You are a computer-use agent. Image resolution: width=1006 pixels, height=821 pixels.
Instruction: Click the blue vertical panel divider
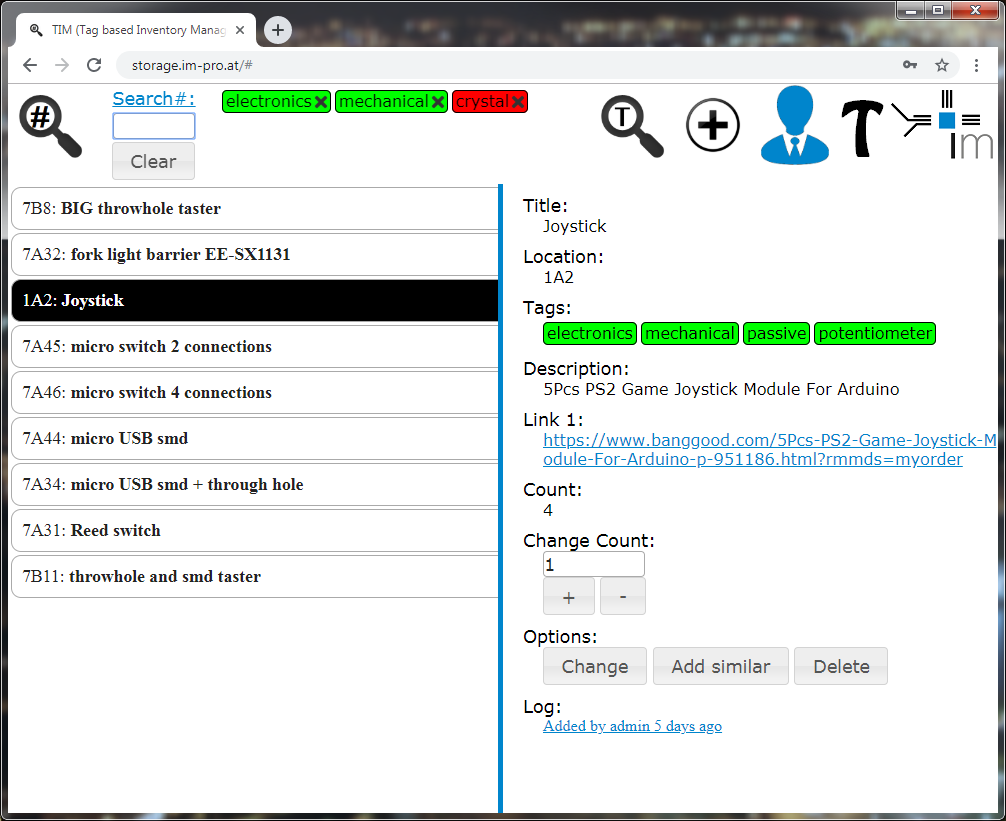500,499
